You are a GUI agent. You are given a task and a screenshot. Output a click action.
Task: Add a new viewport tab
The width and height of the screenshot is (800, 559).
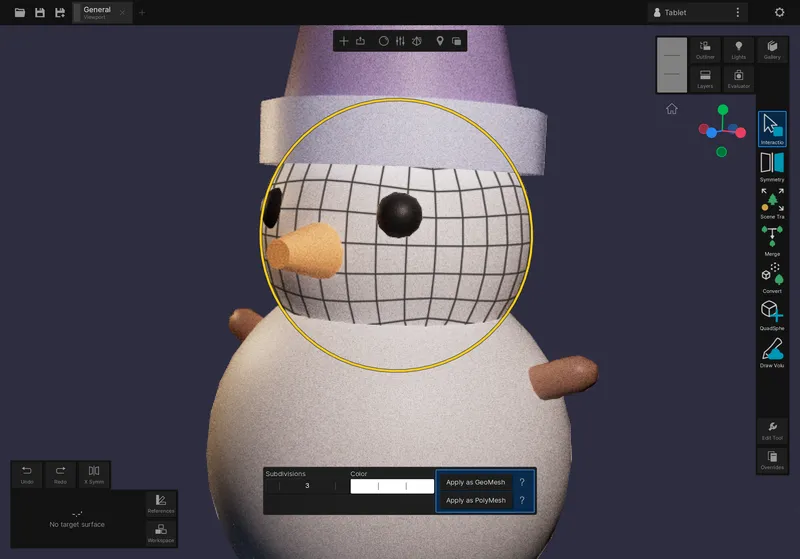click(142, 13)
